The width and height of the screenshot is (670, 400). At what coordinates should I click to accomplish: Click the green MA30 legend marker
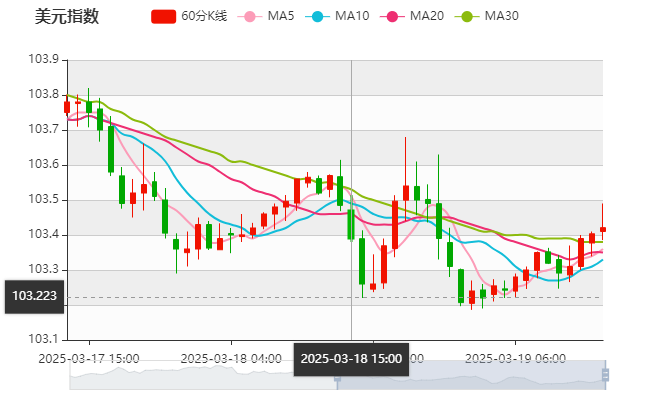click(x=467, y=16)
